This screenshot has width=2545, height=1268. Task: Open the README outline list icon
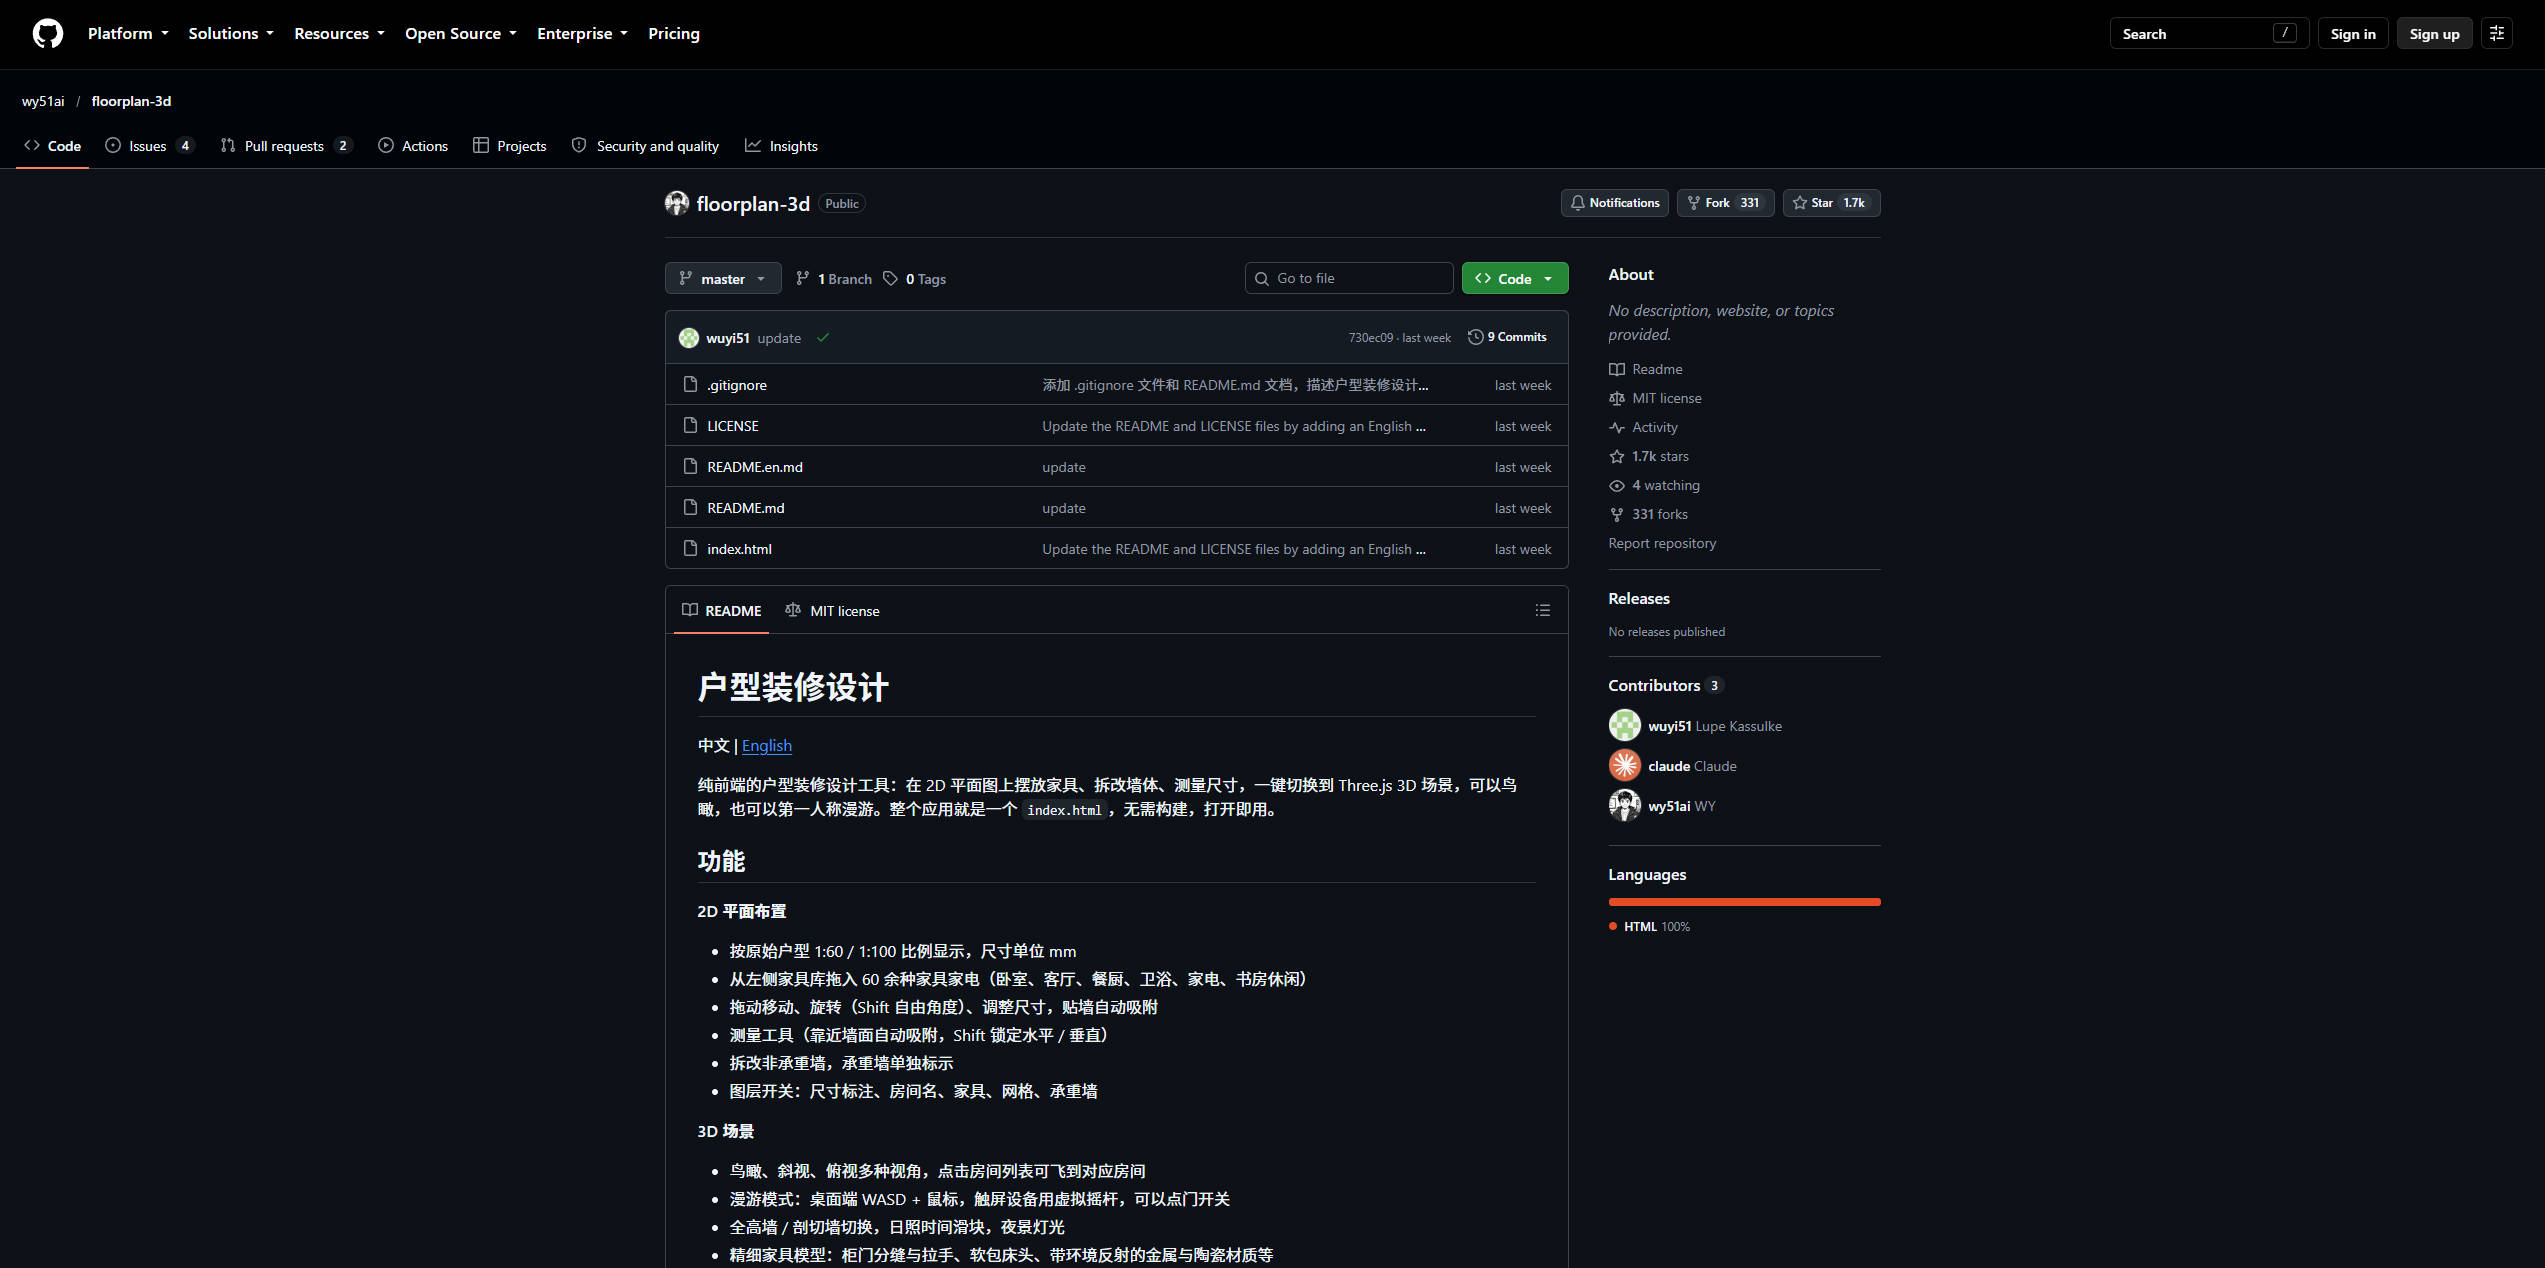tap(1543, 610)
